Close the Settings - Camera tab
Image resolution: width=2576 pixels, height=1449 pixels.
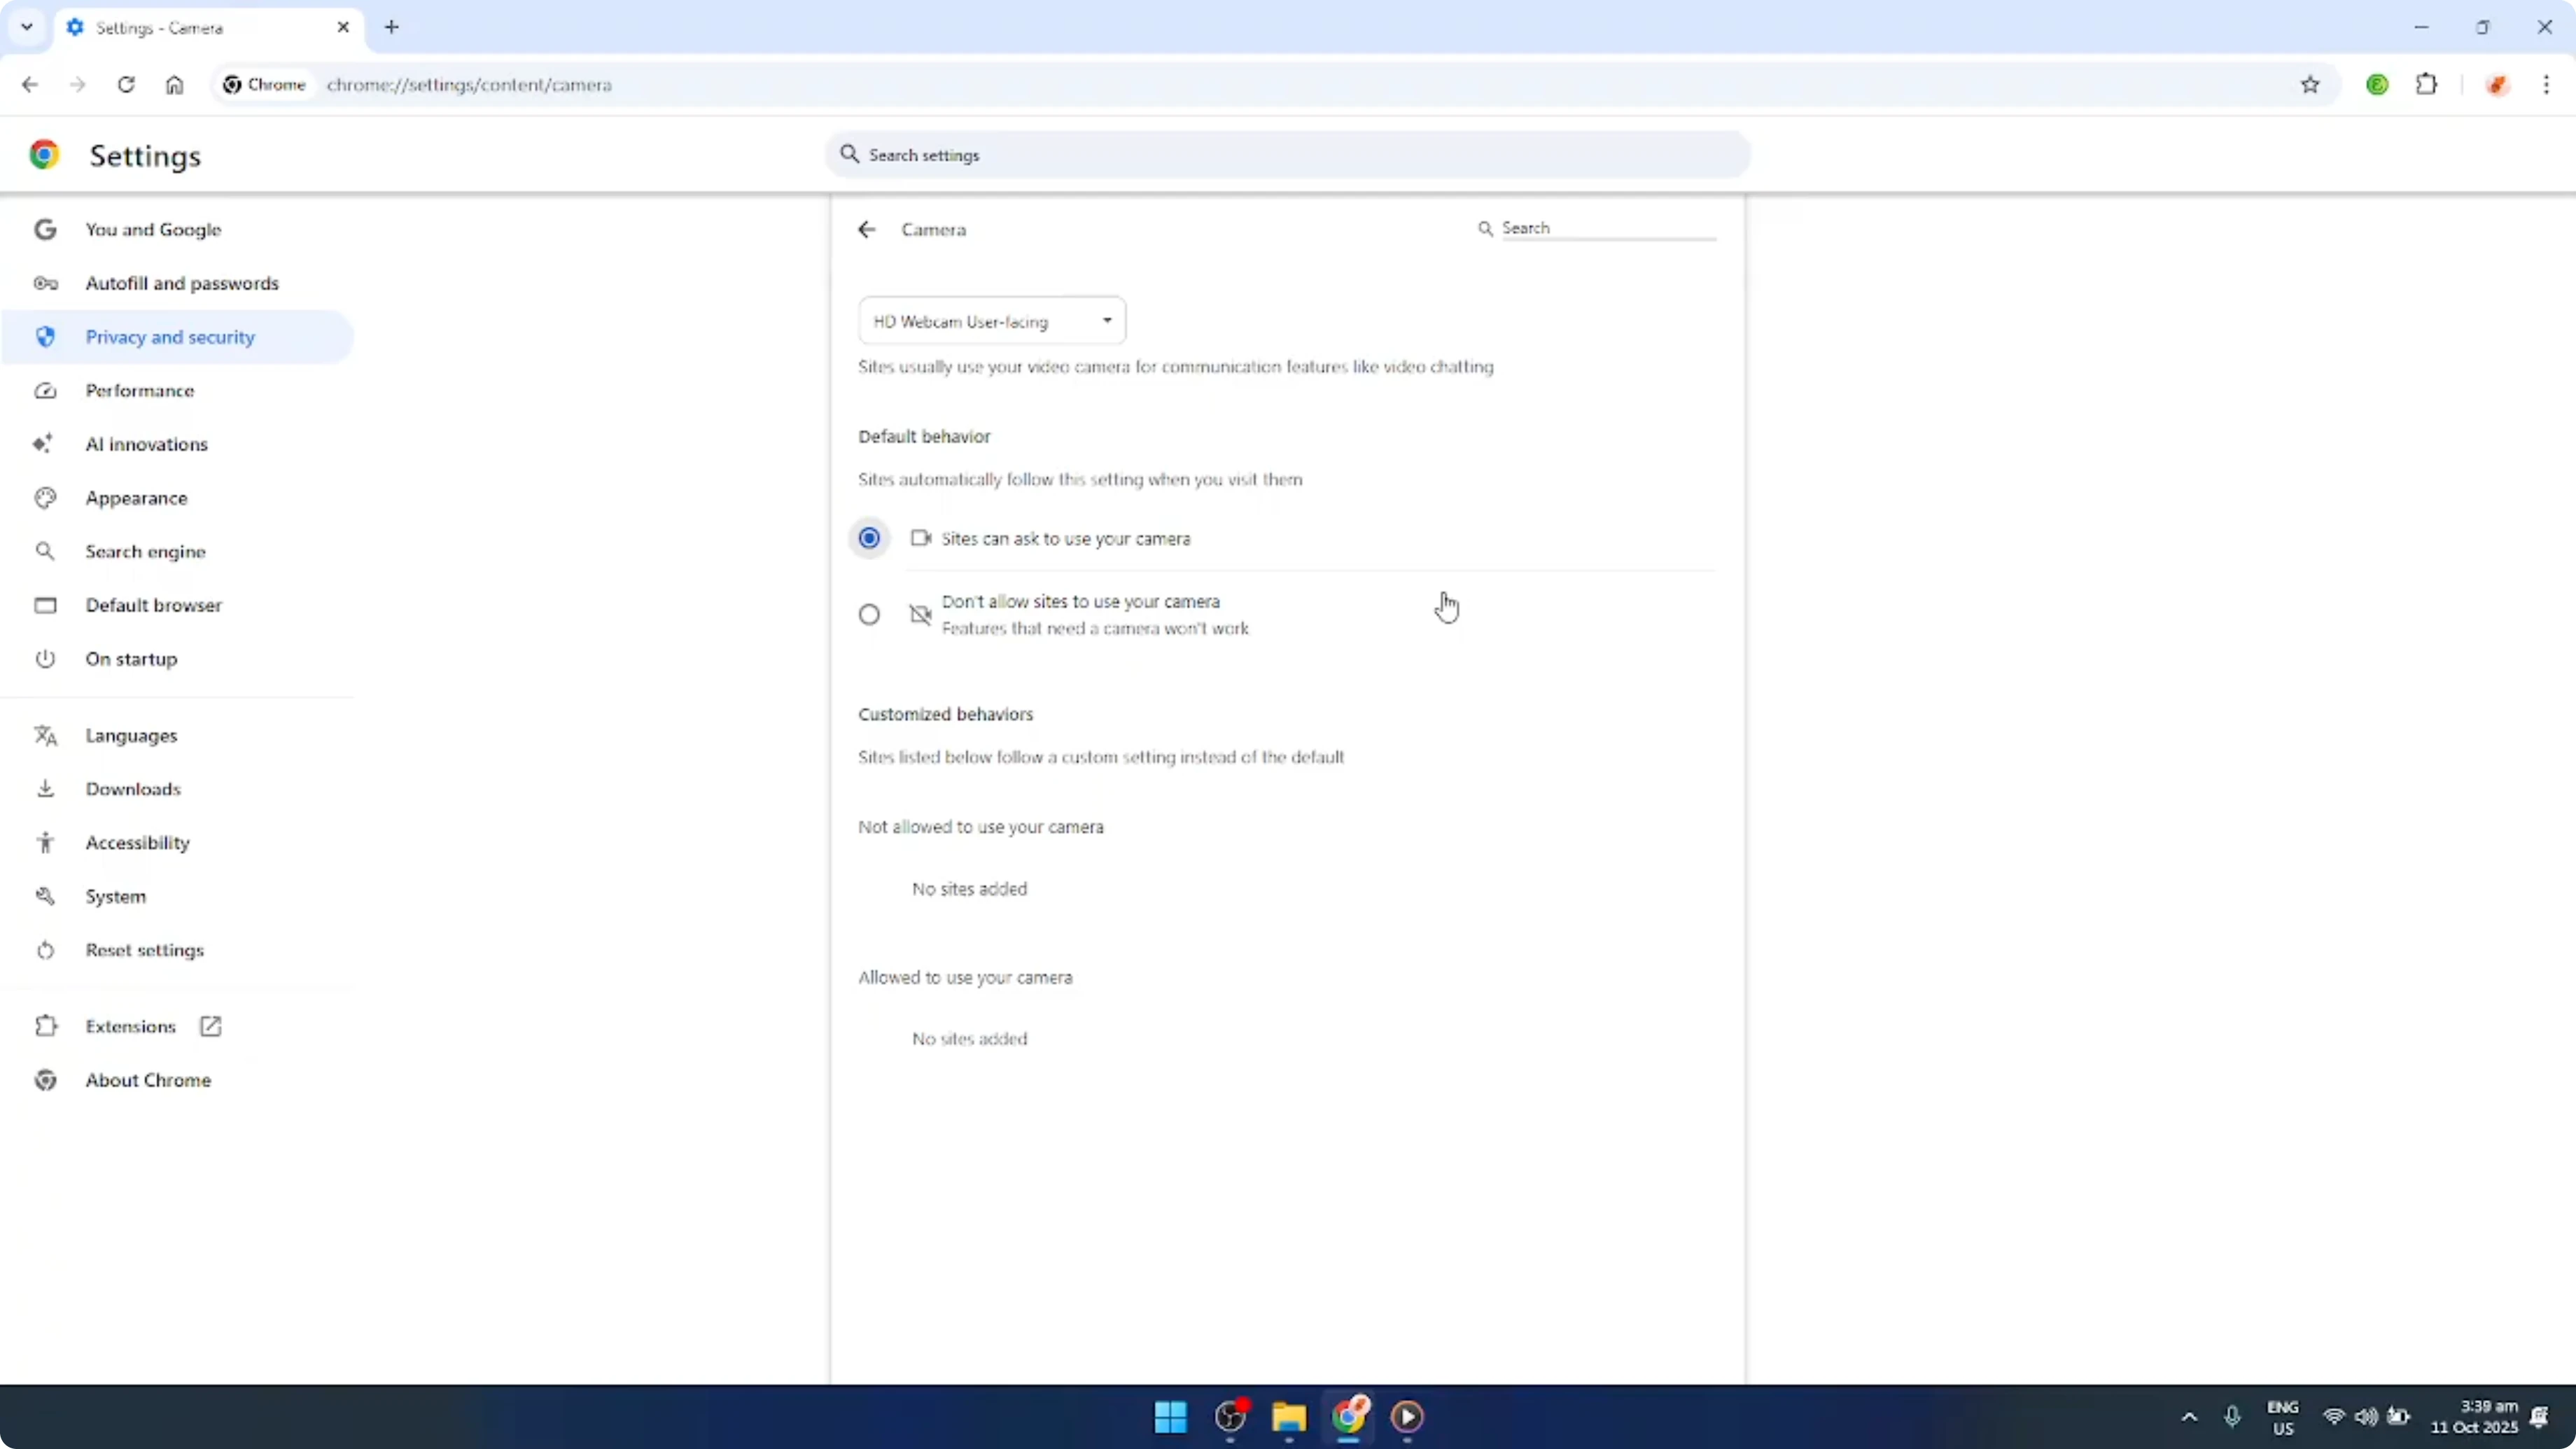[x=343, y=27]
